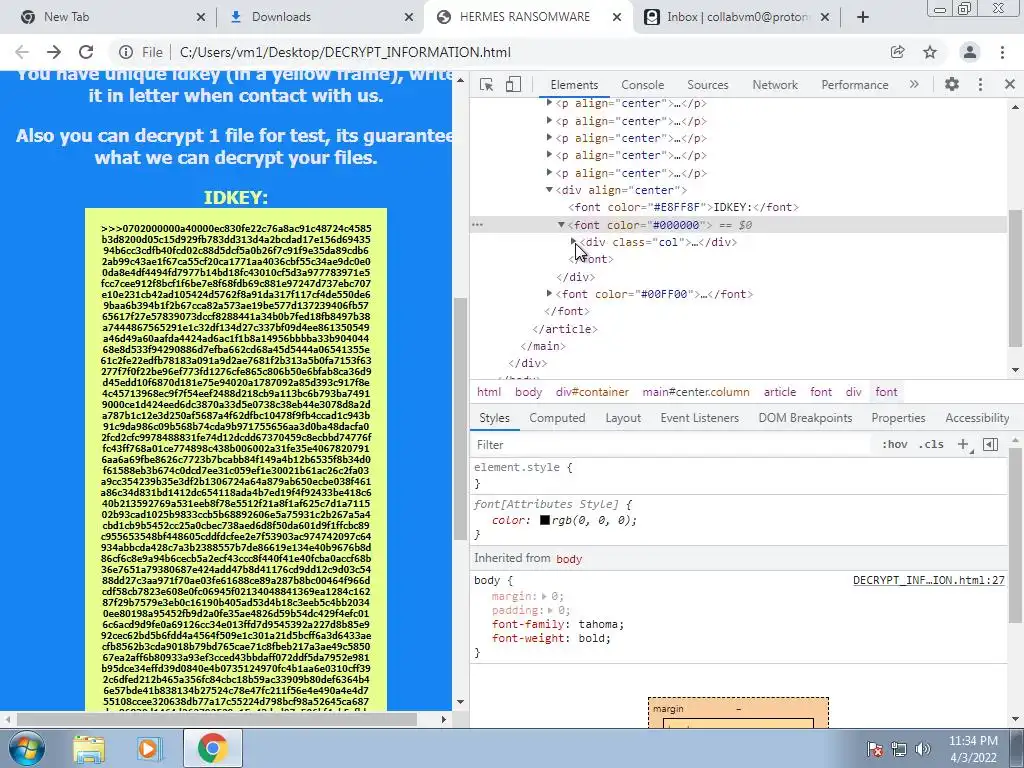The height and width of the screenshot is (768, 1024).
Task: Open the DECRYPT_INF…ION.html:27 source link
Action: point(929,580)
